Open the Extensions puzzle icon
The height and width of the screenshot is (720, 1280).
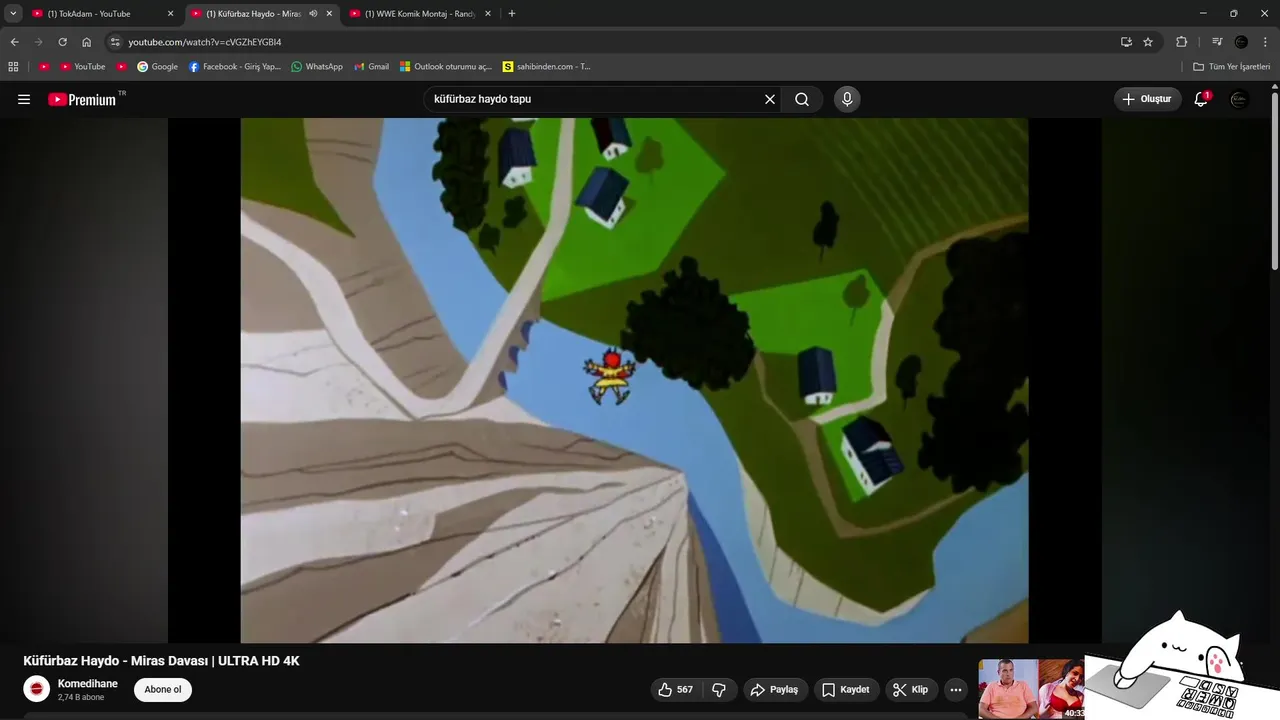click(1181, 42)
